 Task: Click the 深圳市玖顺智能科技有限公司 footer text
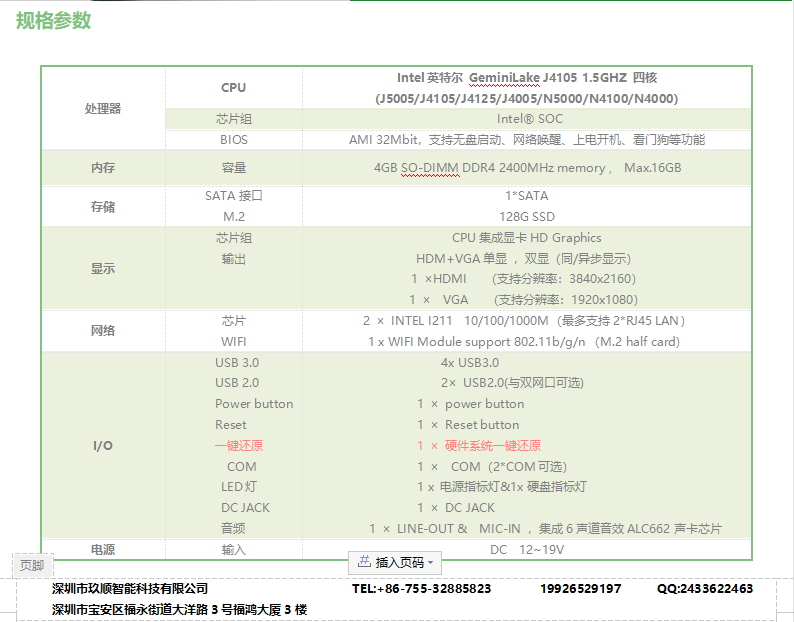click(130, 589)
